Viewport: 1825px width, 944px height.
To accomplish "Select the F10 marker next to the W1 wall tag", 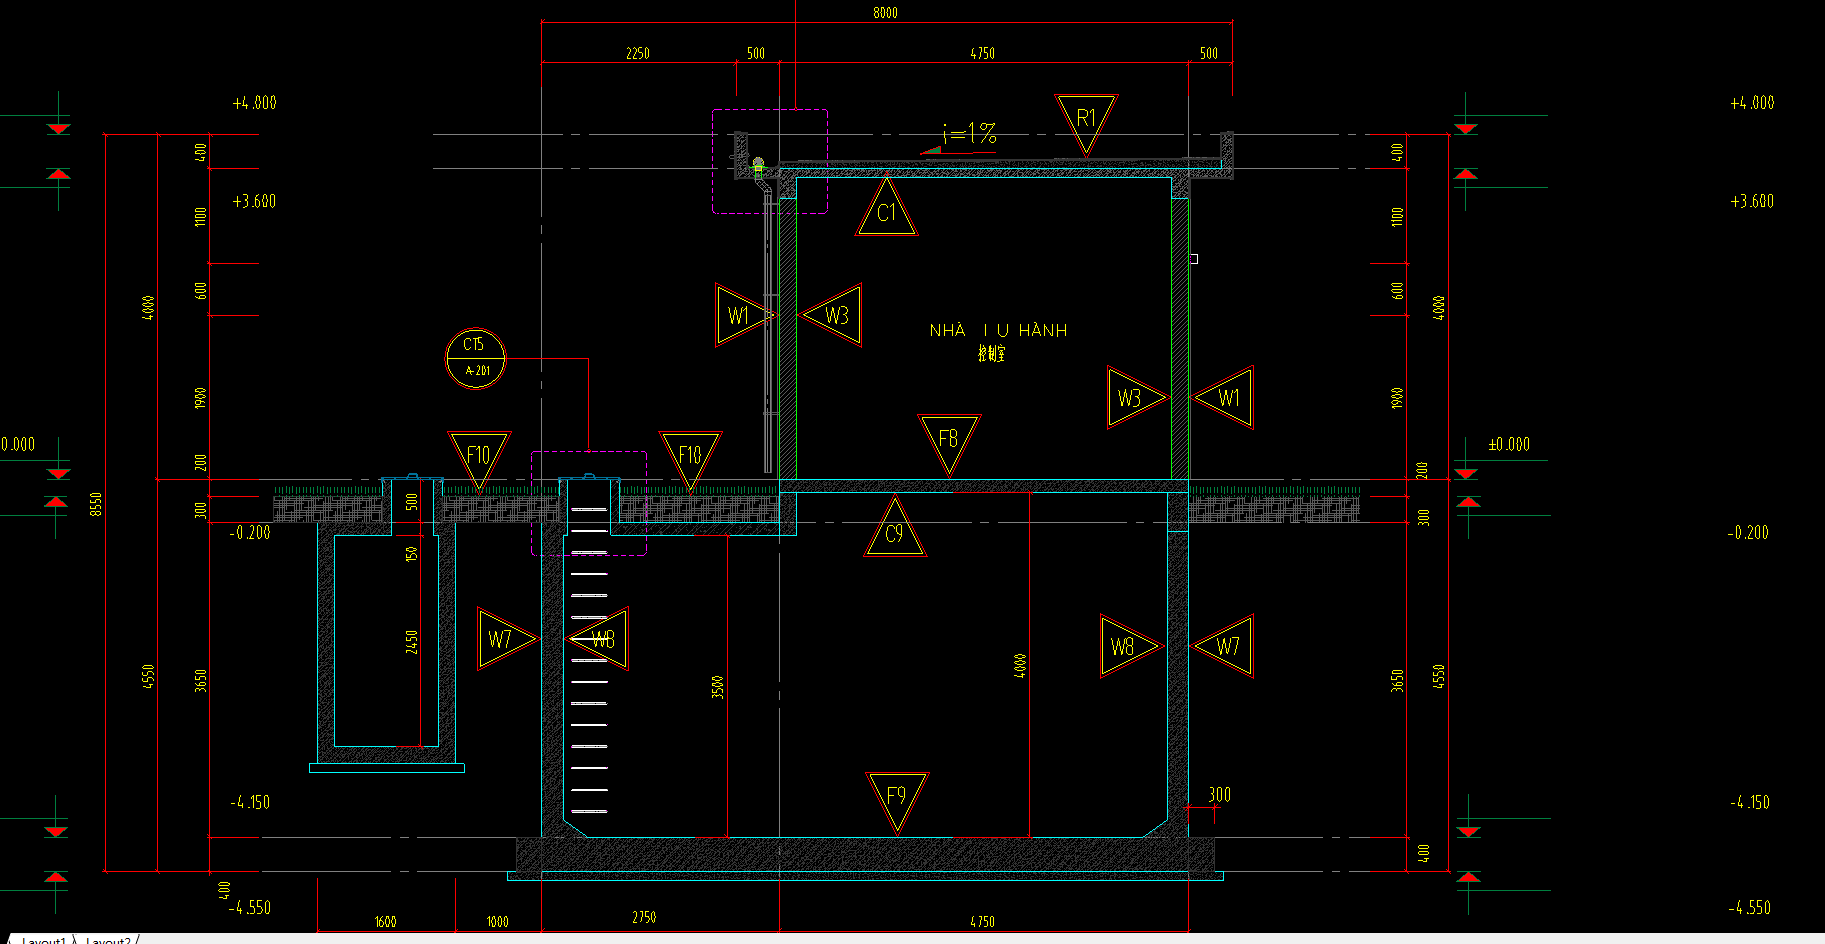I will tap(690, 461).
